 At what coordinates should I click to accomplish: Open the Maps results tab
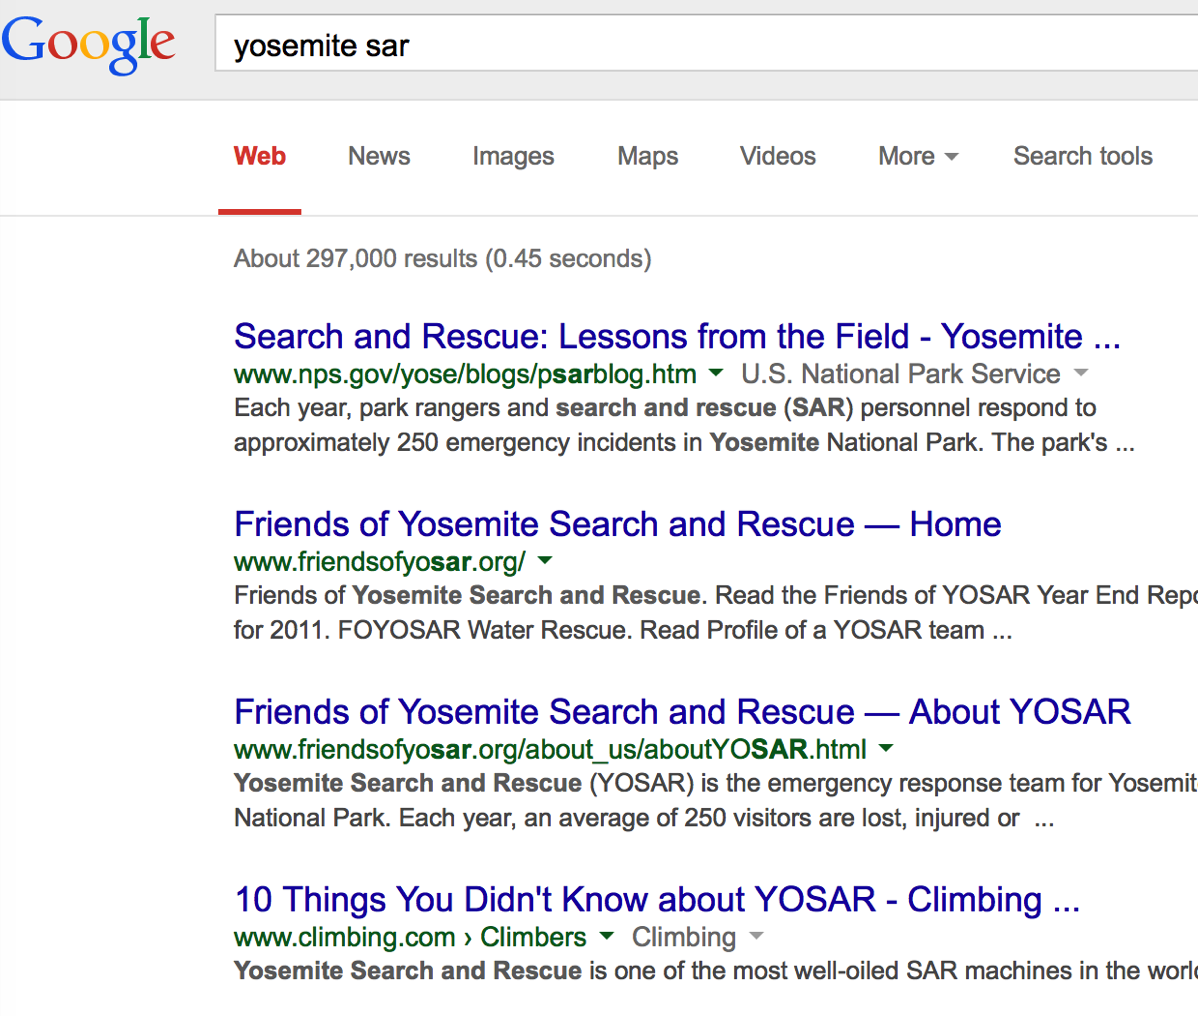pos(647,156)
